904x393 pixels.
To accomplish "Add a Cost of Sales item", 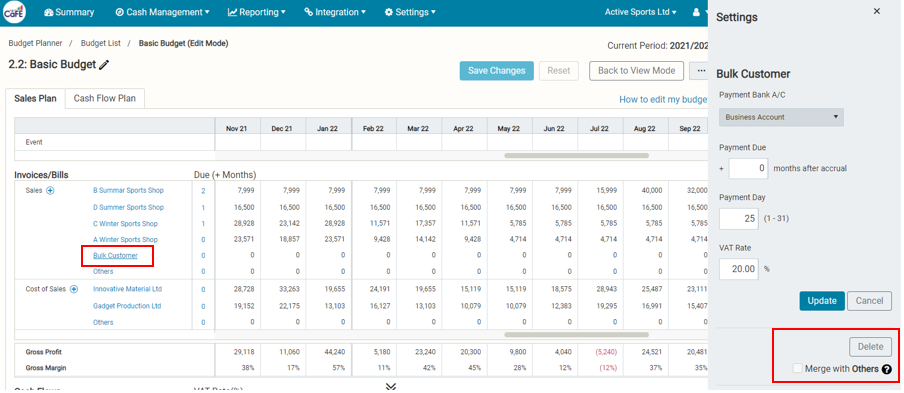I will tap(74, 289).
